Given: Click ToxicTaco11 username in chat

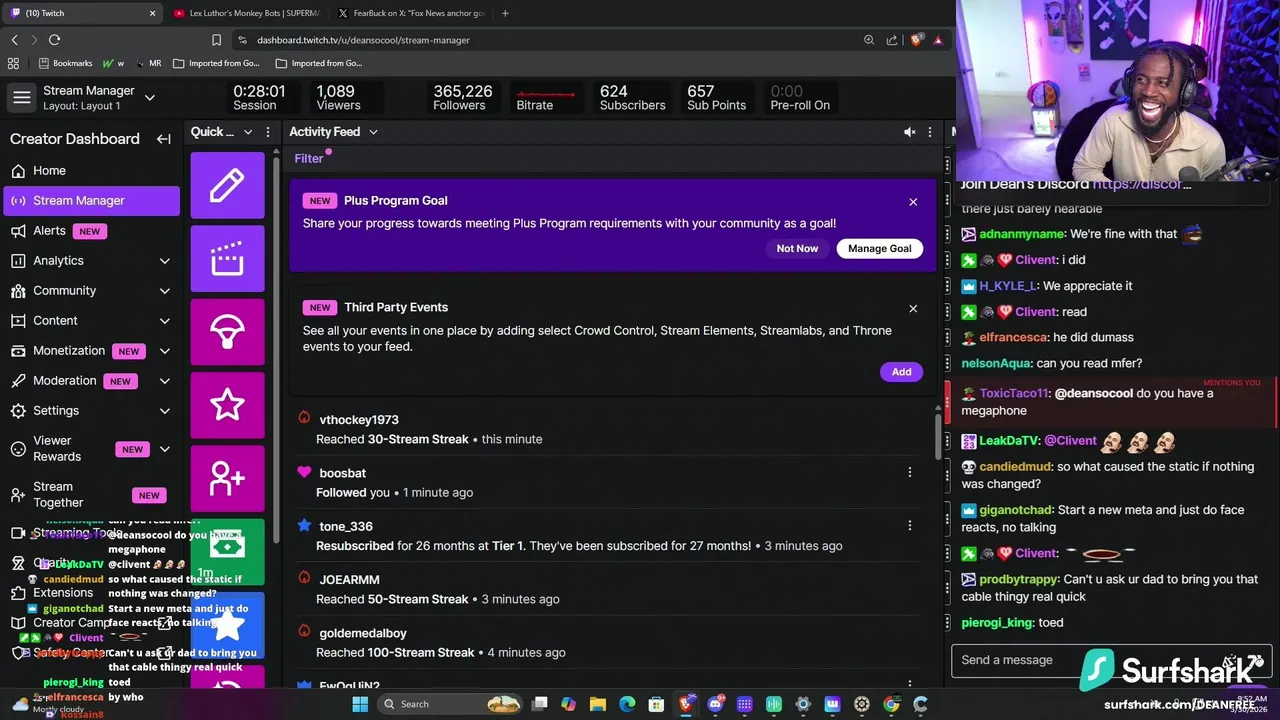Looking at the screenshot, I should (x=1014, y=394).
